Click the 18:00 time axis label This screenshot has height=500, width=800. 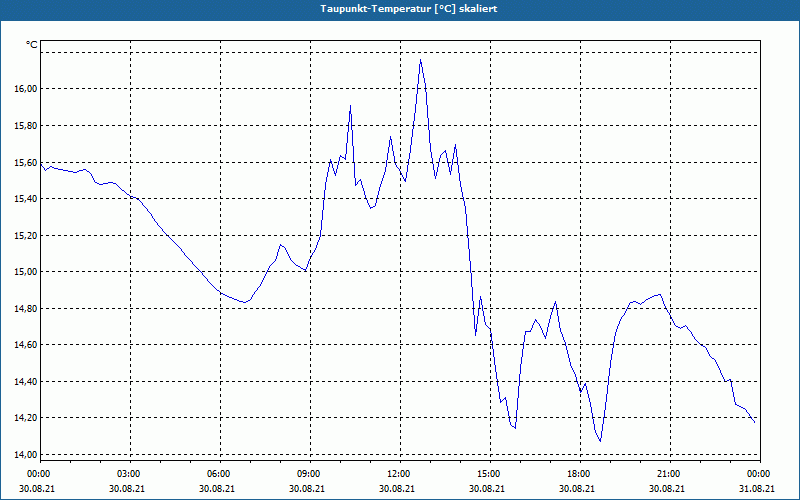click(580, 474)
